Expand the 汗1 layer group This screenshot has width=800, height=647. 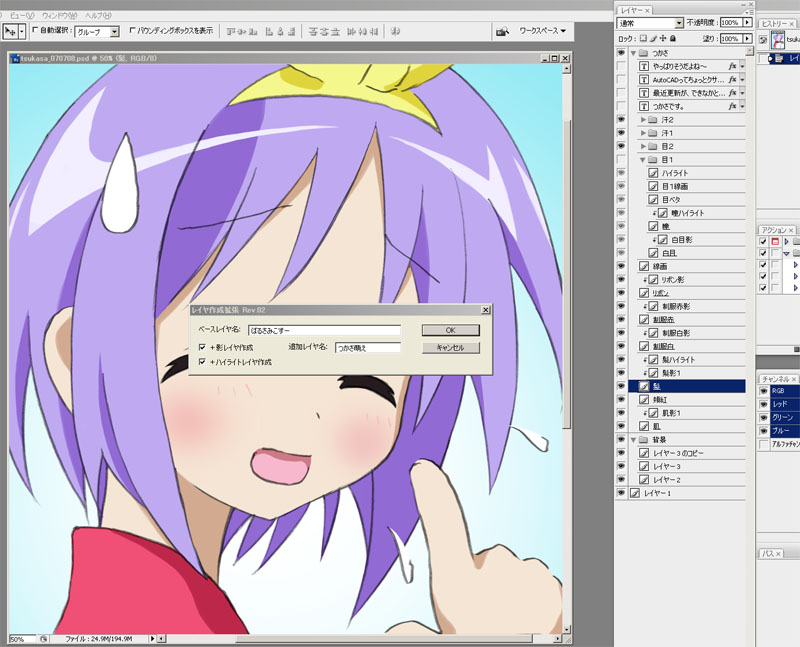pos(643,133)
